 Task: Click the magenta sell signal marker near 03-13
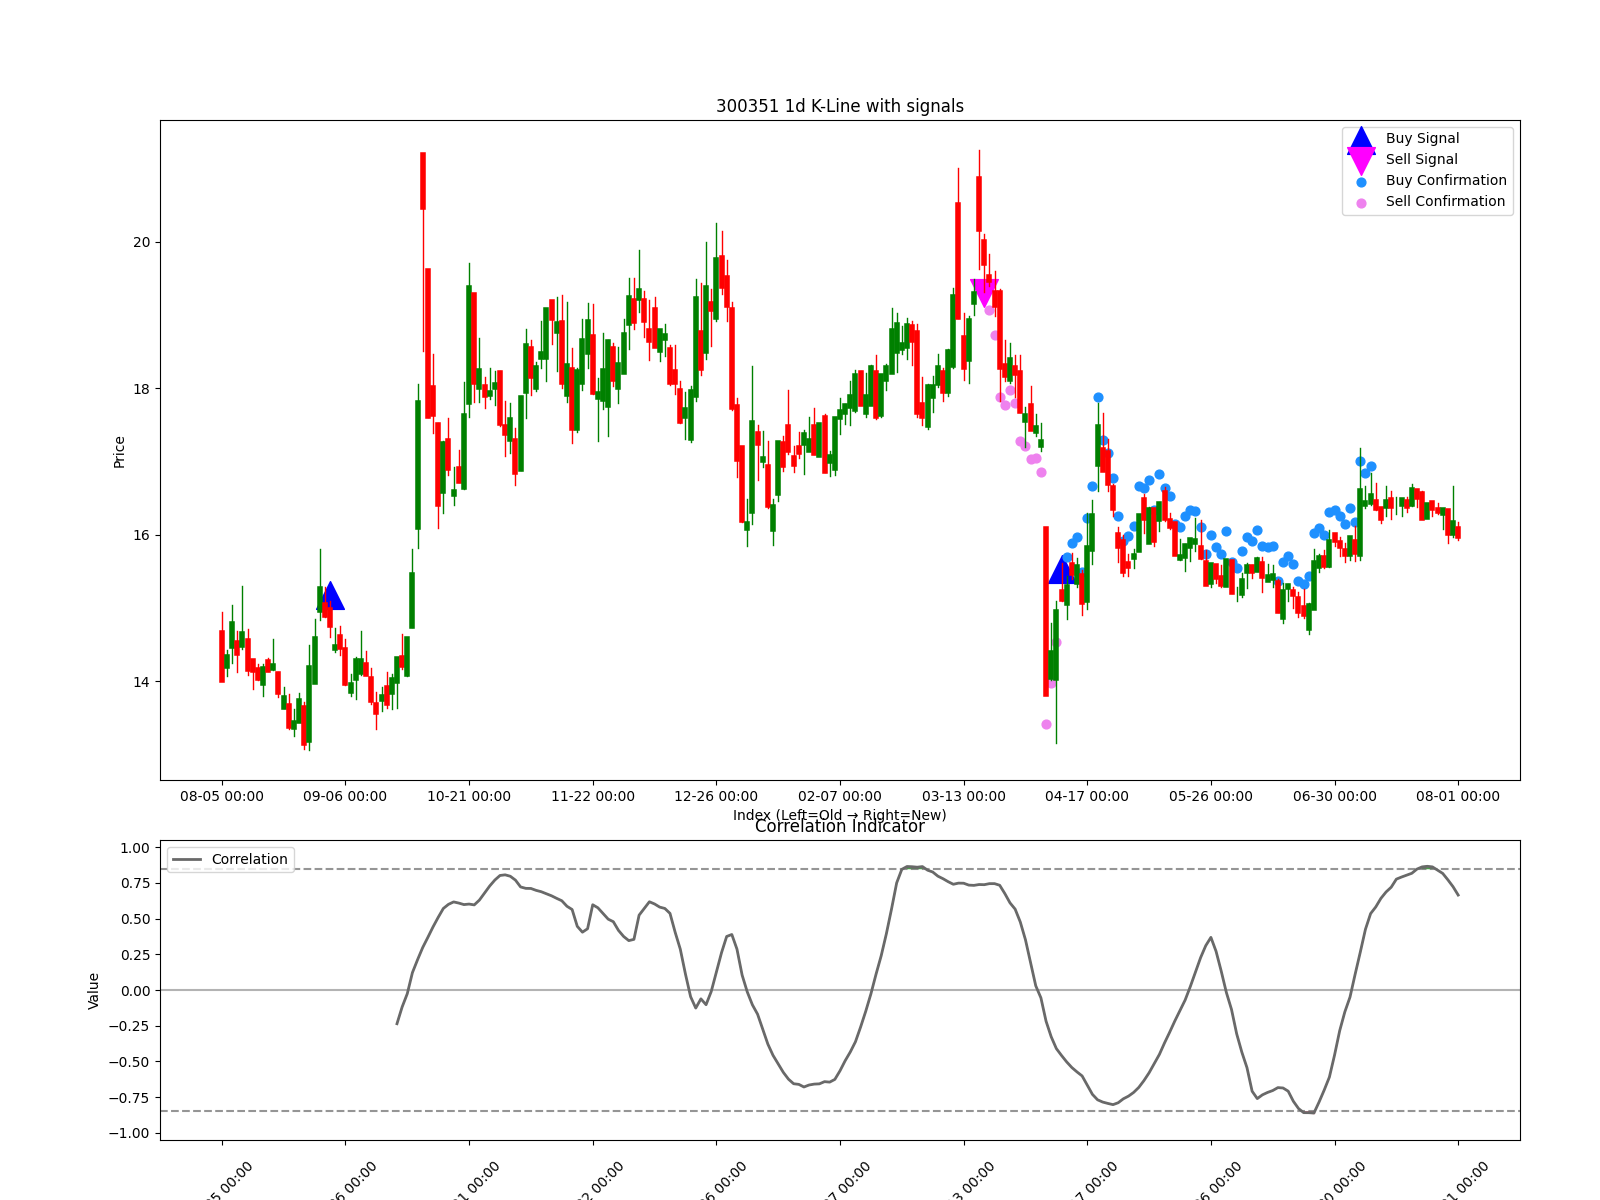pos(985,293)
